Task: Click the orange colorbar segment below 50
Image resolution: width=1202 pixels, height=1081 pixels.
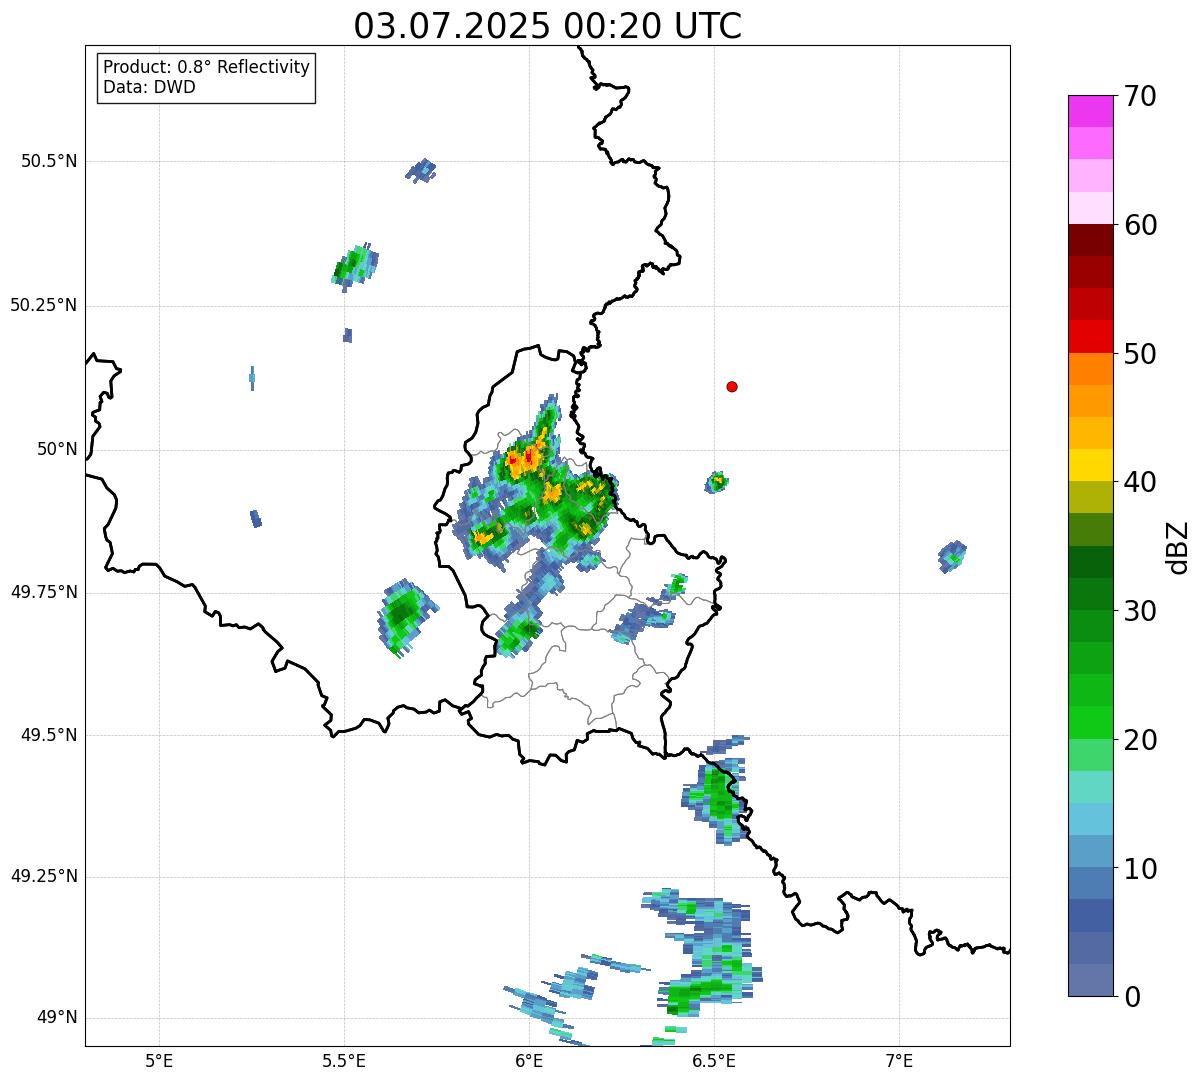Action: click(x=1091, y=369)
